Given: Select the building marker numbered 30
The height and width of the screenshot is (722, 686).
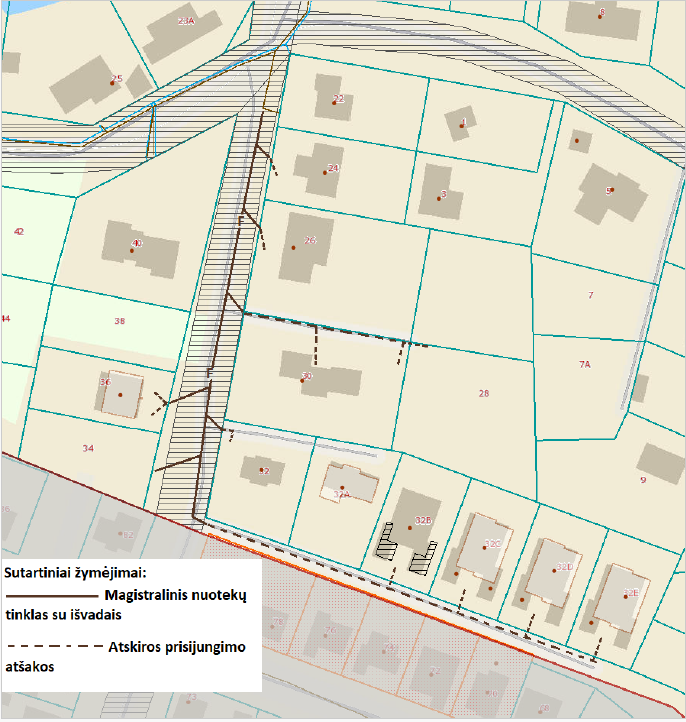Looking at the screenshot, I should [x=301, y=377].
